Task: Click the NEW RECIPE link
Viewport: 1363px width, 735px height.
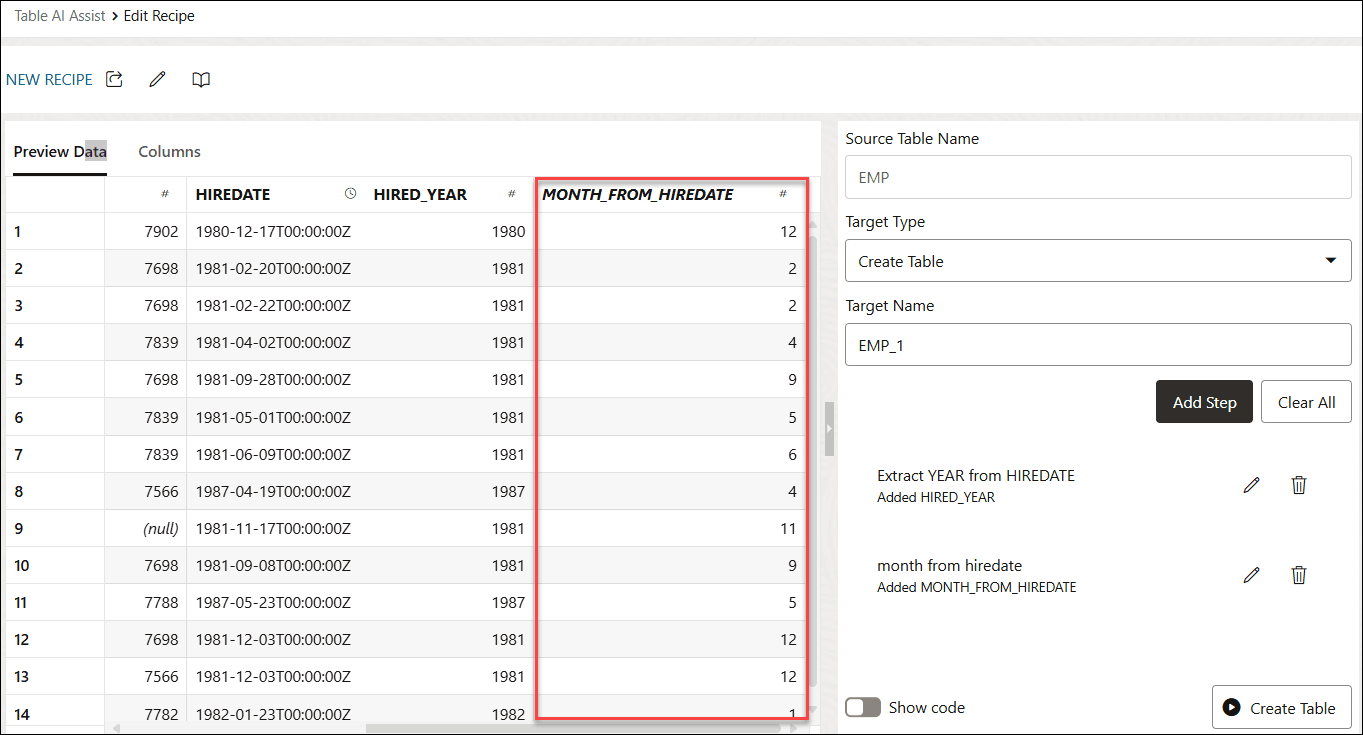Action: (50, 79)
